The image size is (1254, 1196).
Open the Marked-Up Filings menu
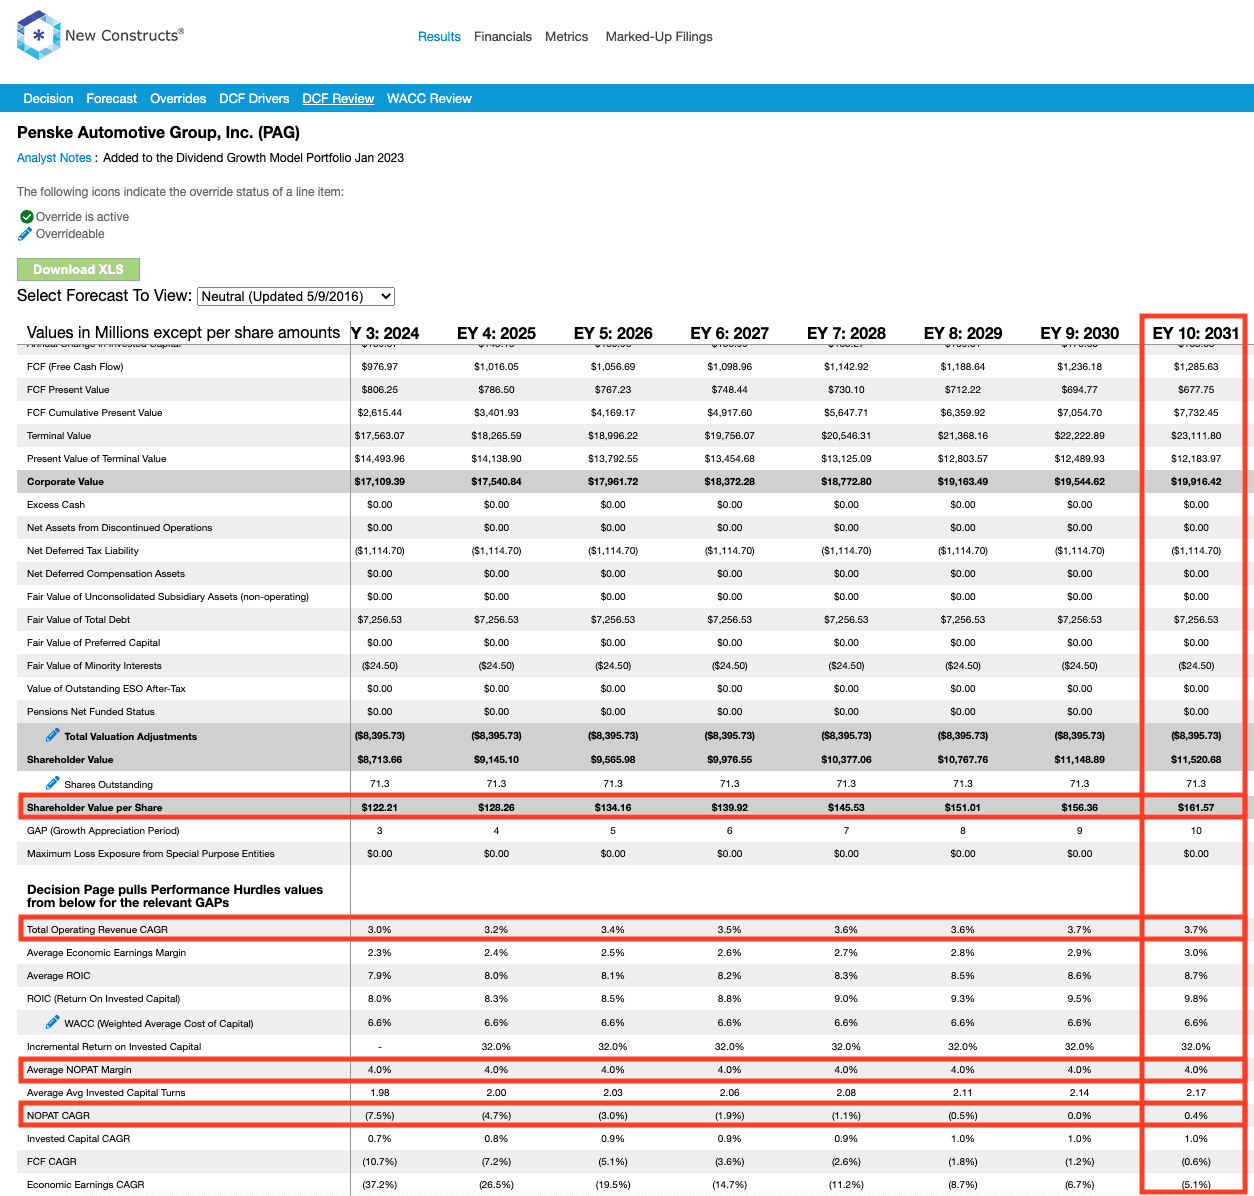tap(659, 37)
